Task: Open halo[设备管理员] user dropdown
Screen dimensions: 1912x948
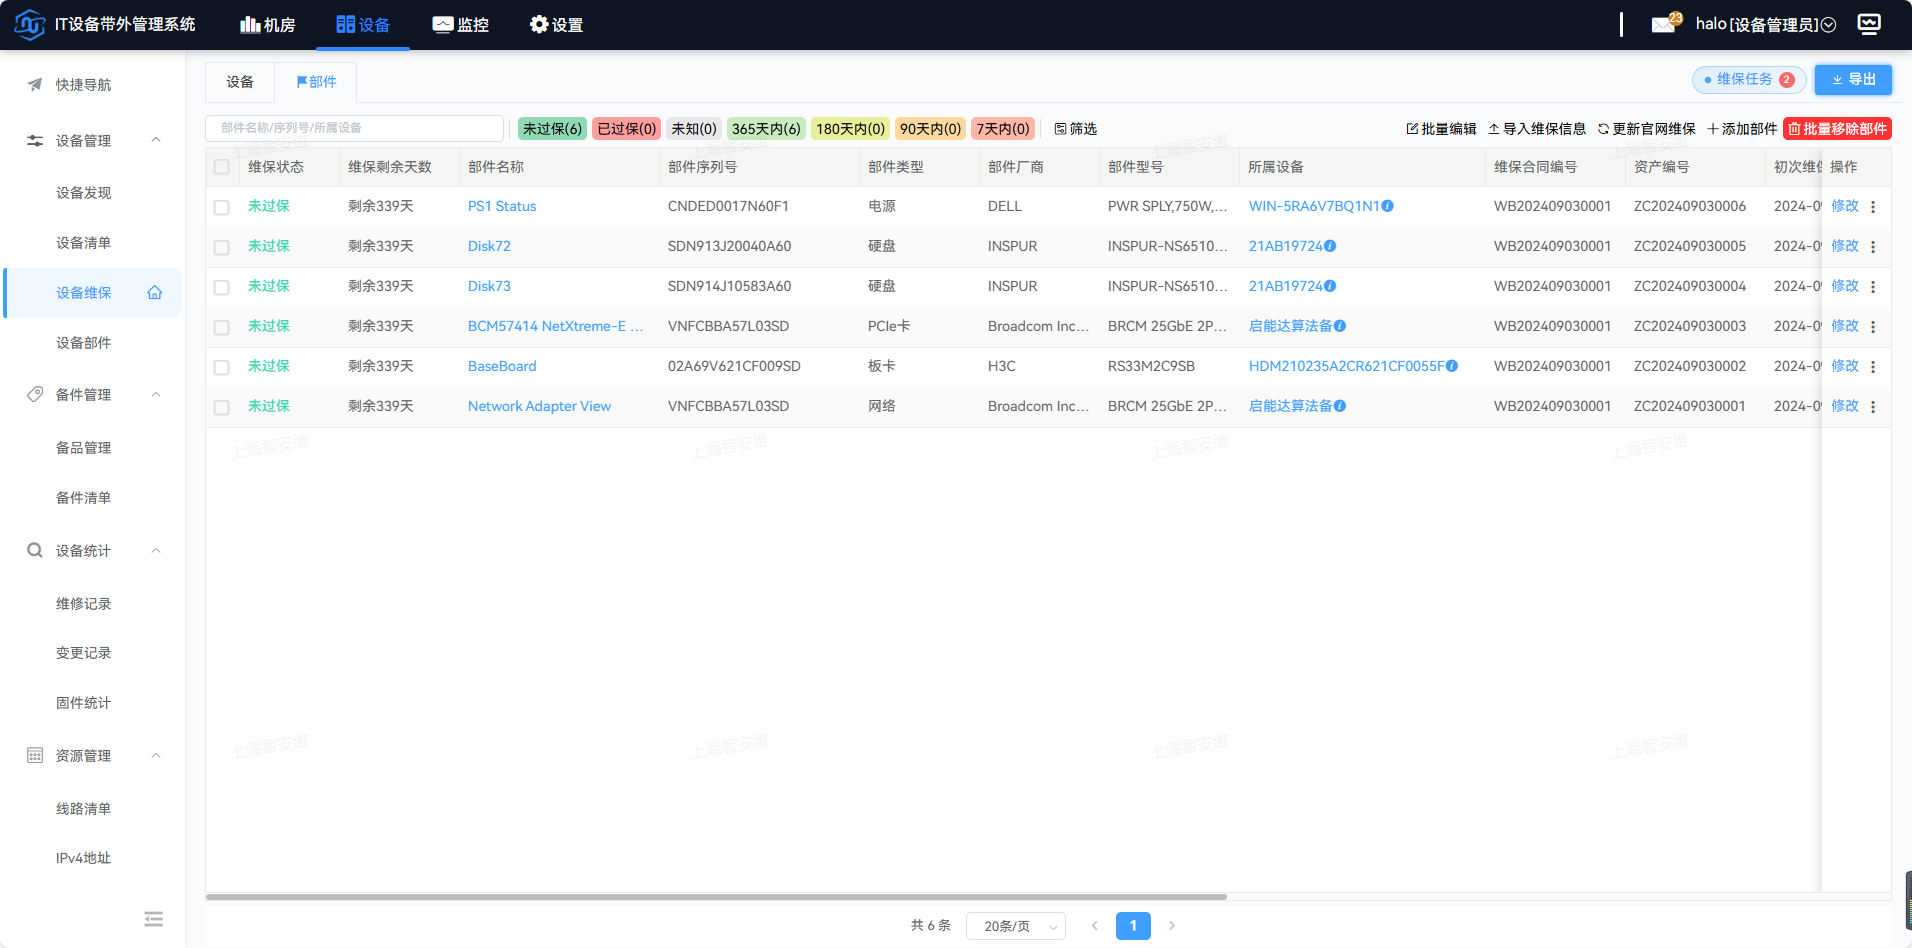Action: click(1765, 24)
